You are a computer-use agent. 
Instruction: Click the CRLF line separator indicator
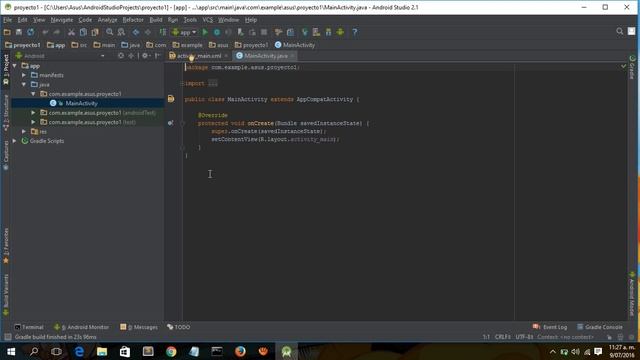pyautogui.click(x=503, y=337)
